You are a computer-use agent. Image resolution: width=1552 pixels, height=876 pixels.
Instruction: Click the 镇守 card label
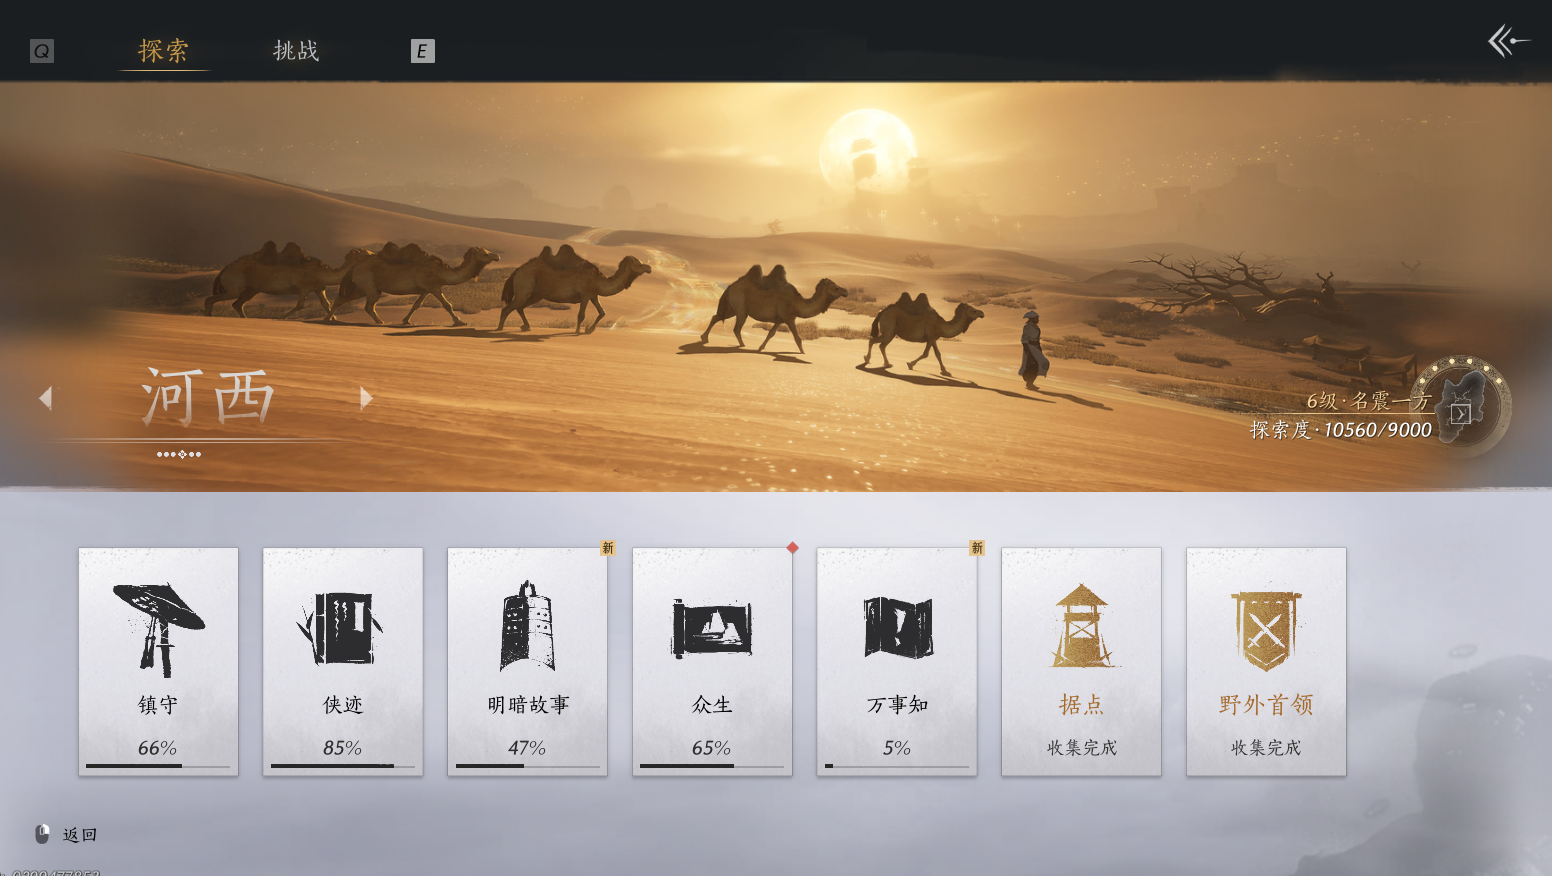pyautogui.click(x=158, y=705)
